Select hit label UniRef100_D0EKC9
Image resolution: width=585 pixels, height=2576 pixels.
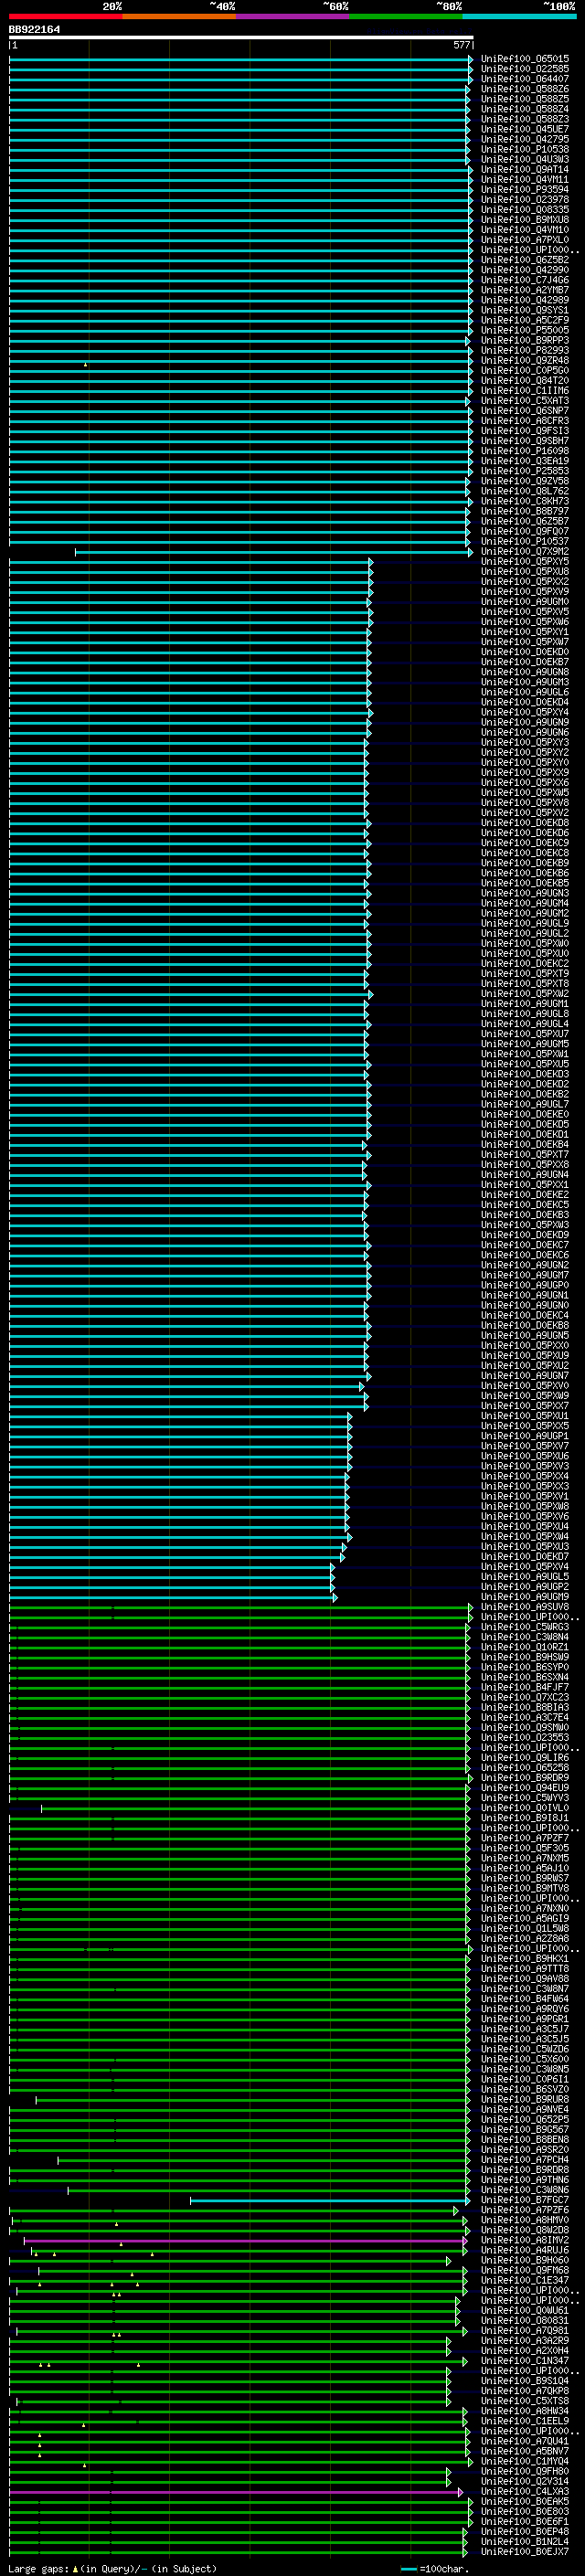tap(524, 843)
